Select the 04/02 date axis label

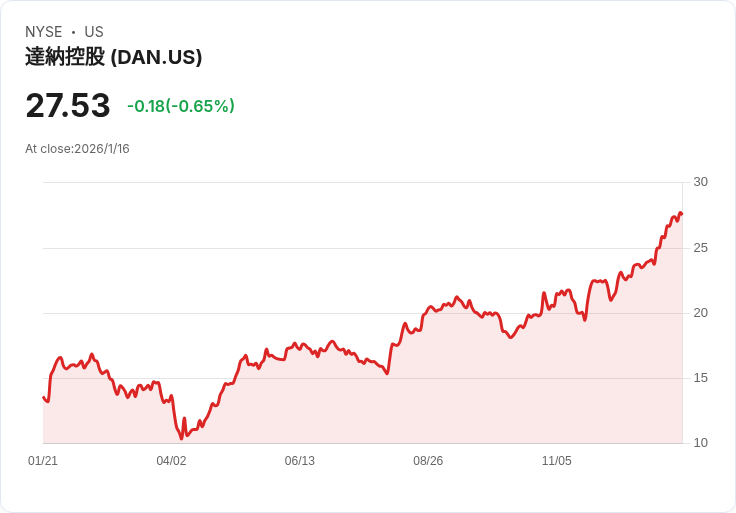click(x=171, y=461)
